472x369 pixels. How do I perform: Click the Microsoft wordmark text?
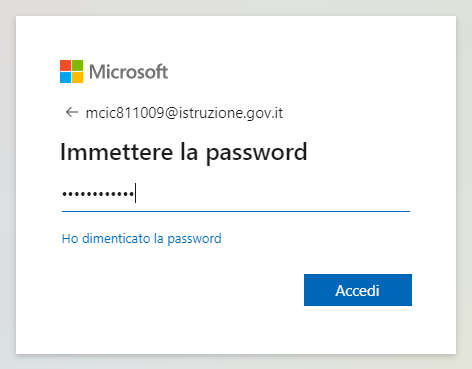coord(128,72)
